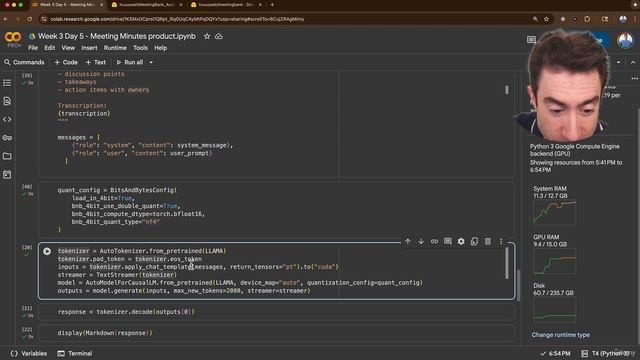Open the browser extensions puzzle icon
Viewport: 640px width, 360px height.
point(587,19)
